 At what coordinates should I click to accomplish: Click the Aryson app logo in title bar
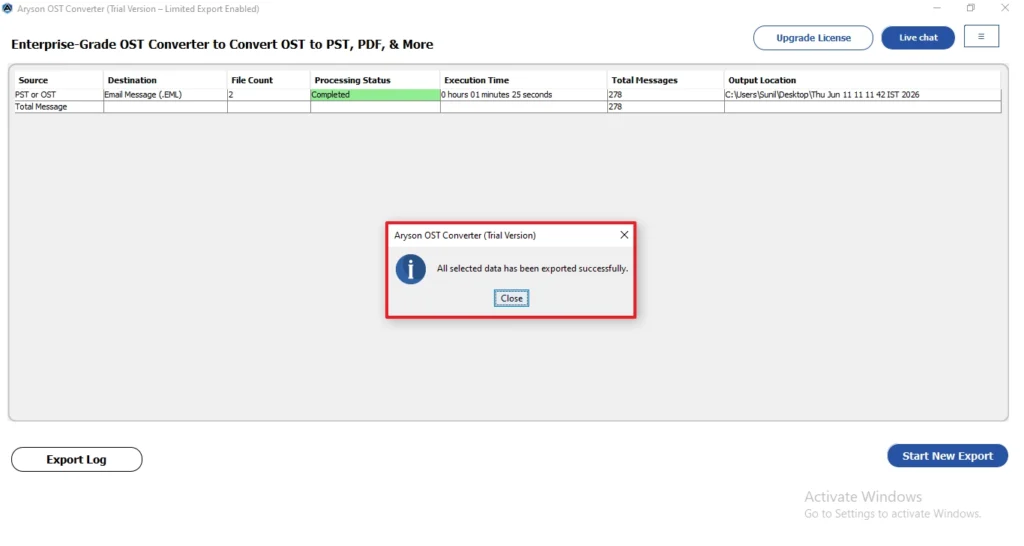(x=7, y=8)
